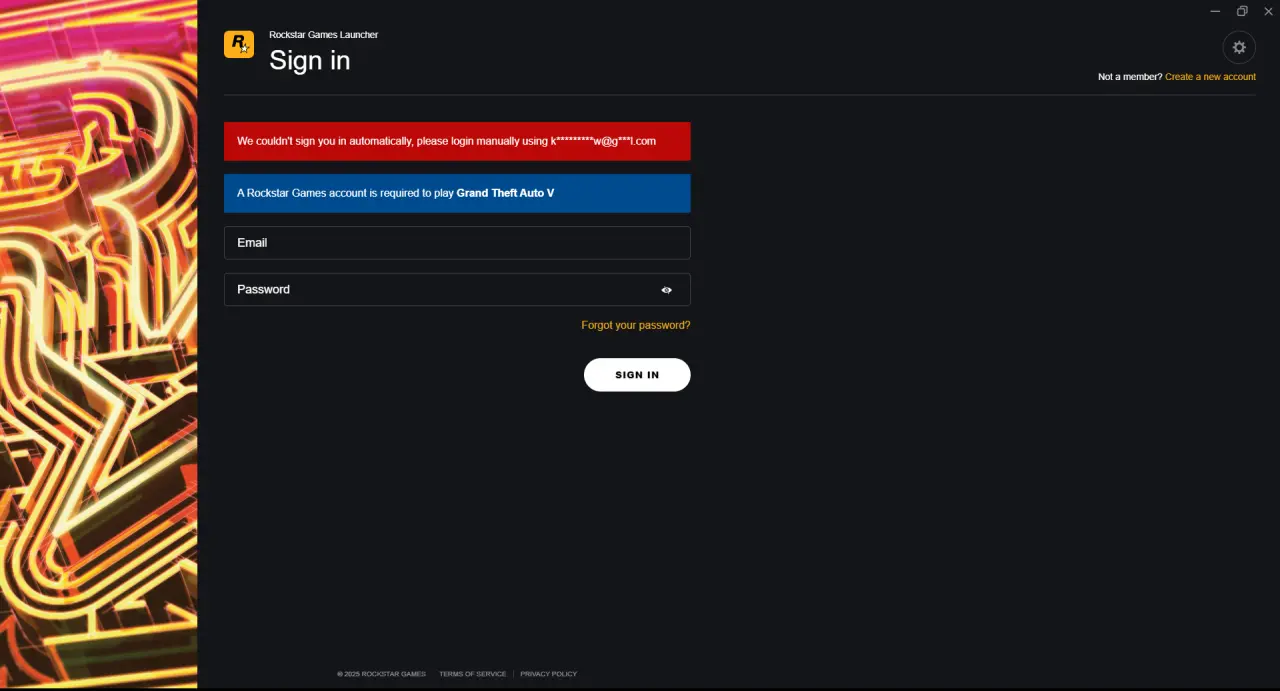The image size is (1280, 691).
Task: Minimize the launcher window
Action: 1215,11
